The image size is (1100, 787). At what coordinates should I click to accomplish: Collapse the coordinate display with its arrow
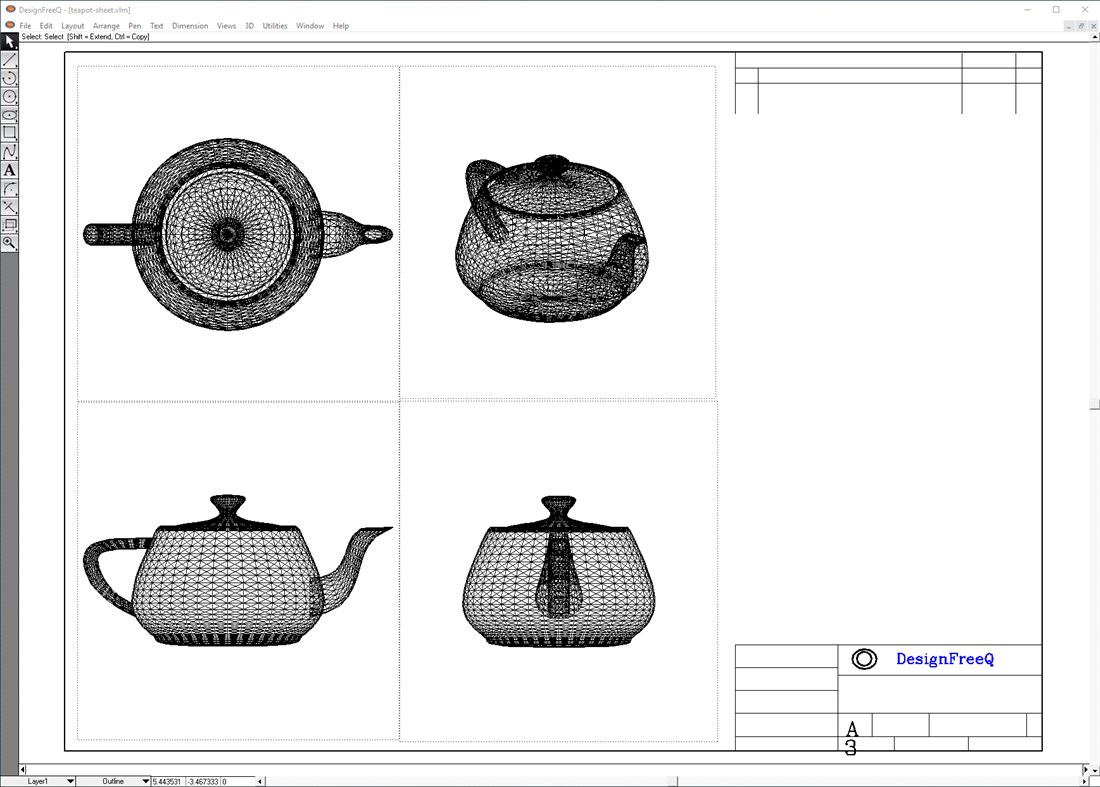tap(258, 780)
